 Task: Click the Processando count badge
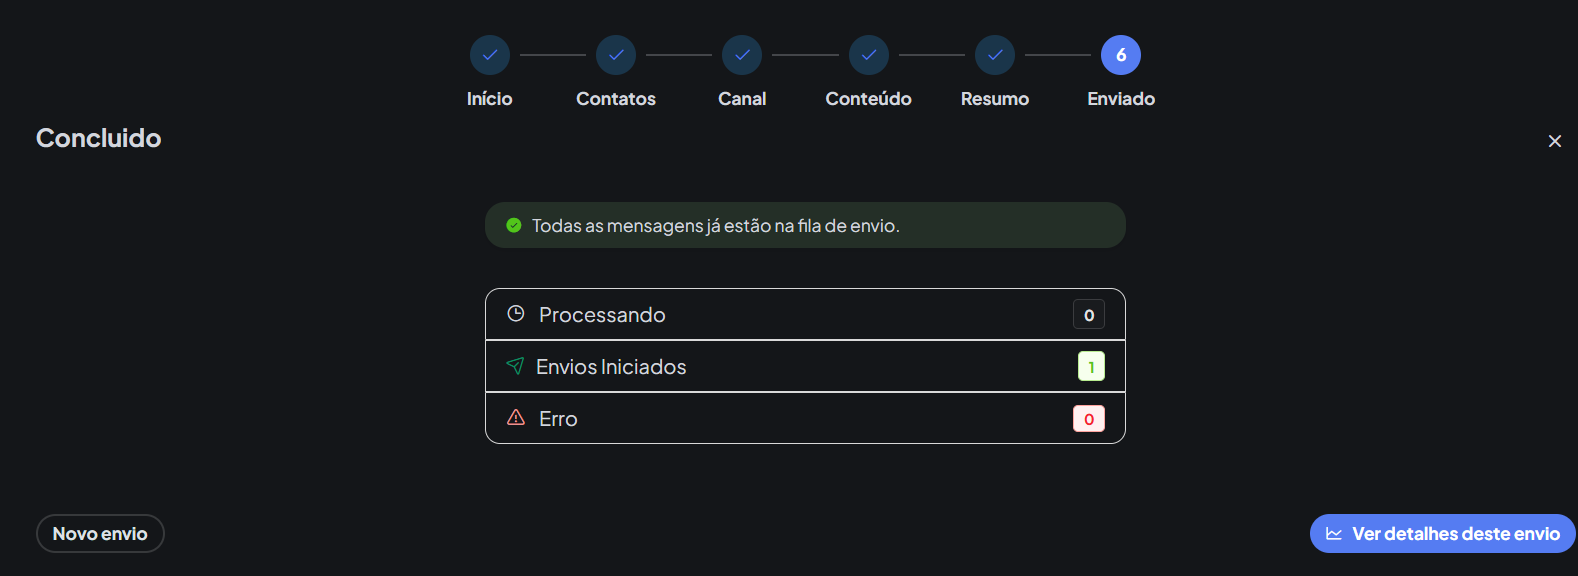[x=1089, y=315]
